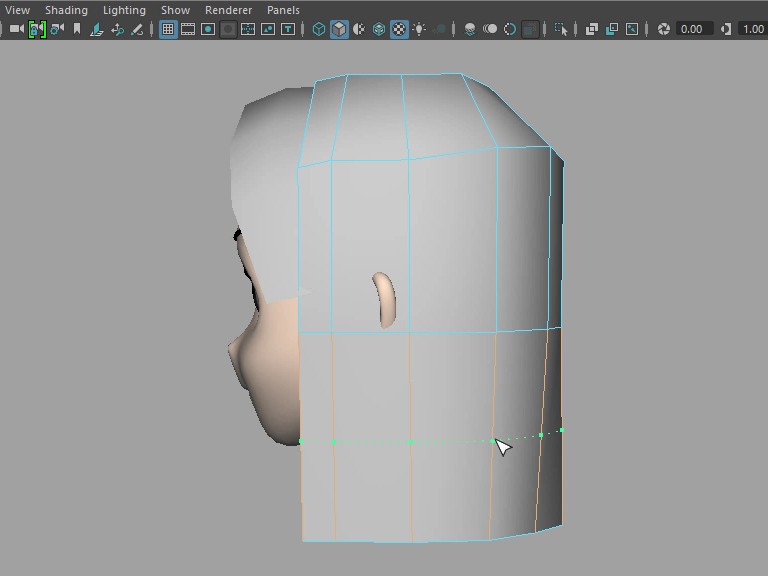Expand the Lighting menu
The image size is (768, 576).
tap(124, 10)
